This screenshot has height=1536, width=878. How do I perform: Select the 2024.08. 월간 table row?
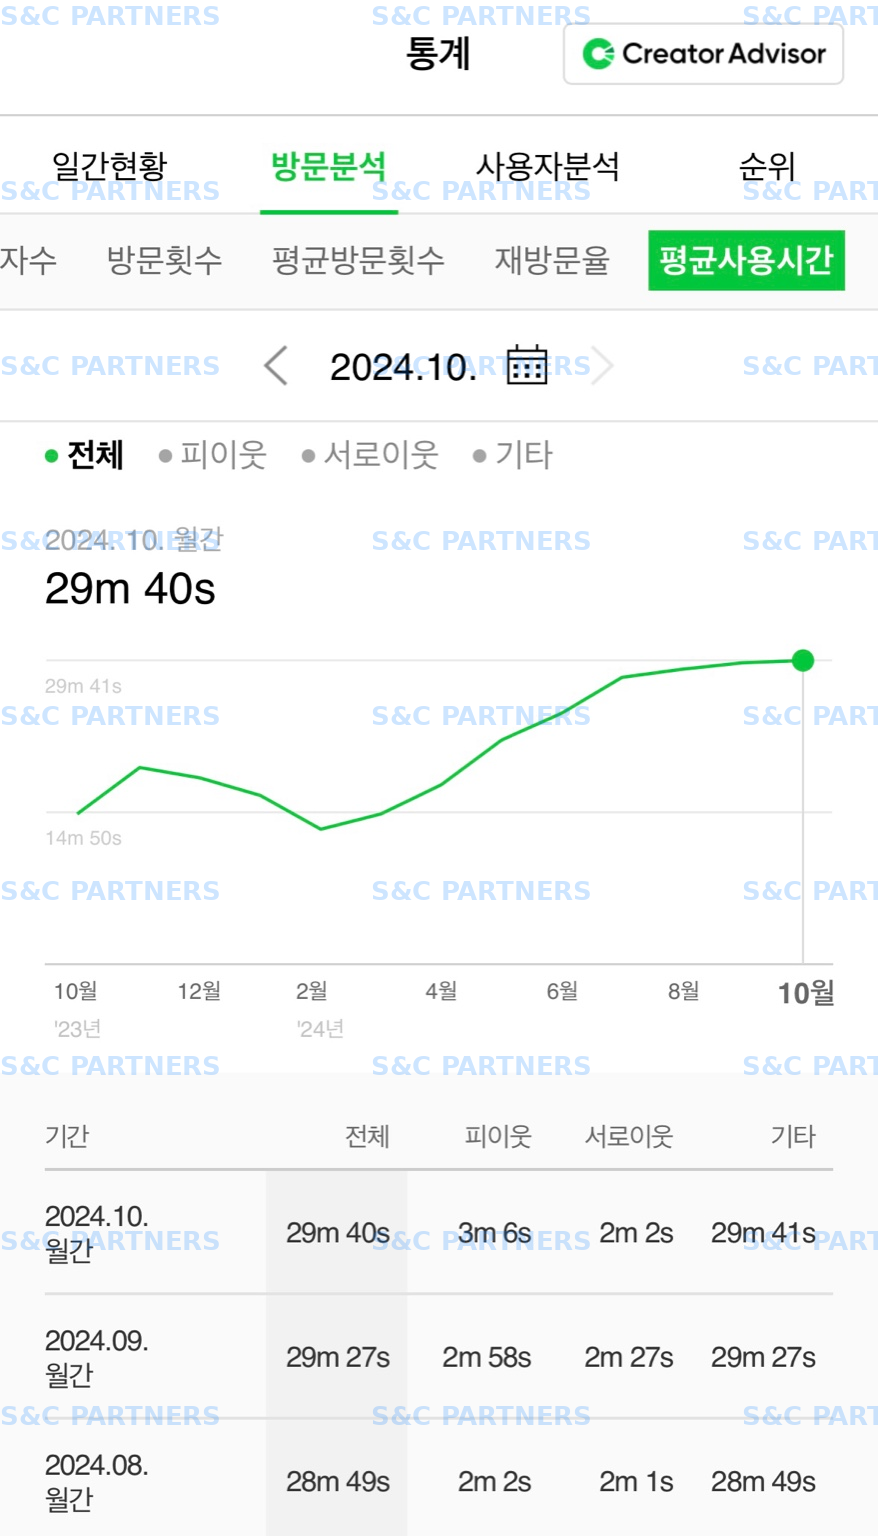click(x=439, y=1481)
